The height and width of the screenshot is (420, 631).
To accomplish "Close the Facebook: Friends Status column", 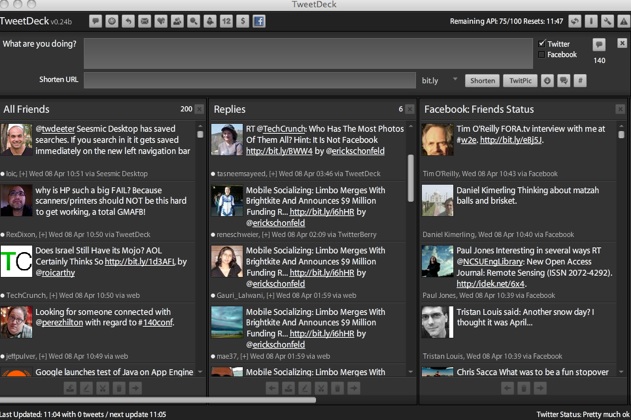I will click(x=620, y=109).
